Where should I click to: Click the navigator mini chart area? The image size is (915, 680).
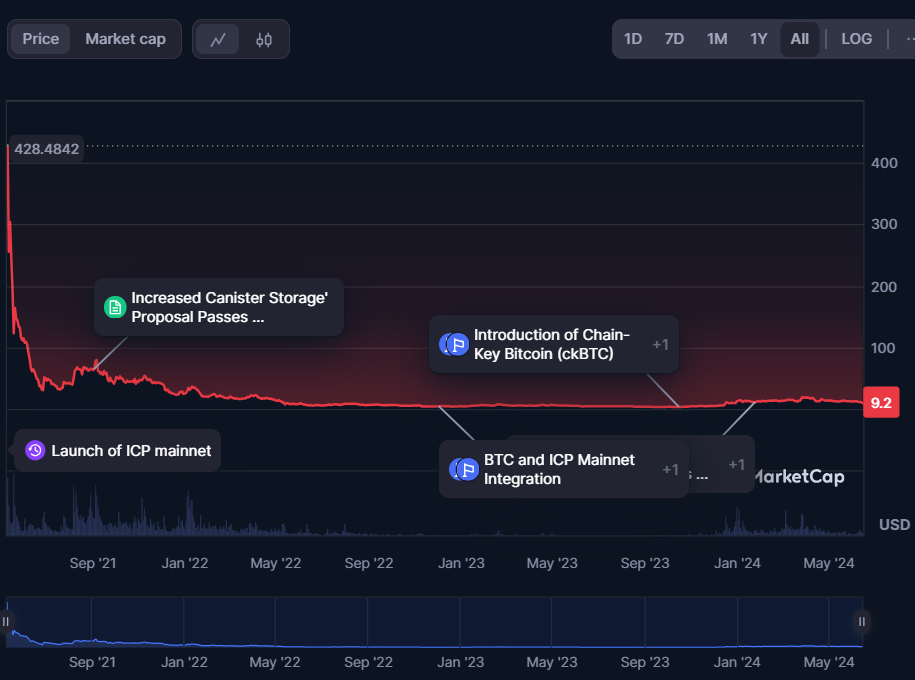tap(435, 622)
